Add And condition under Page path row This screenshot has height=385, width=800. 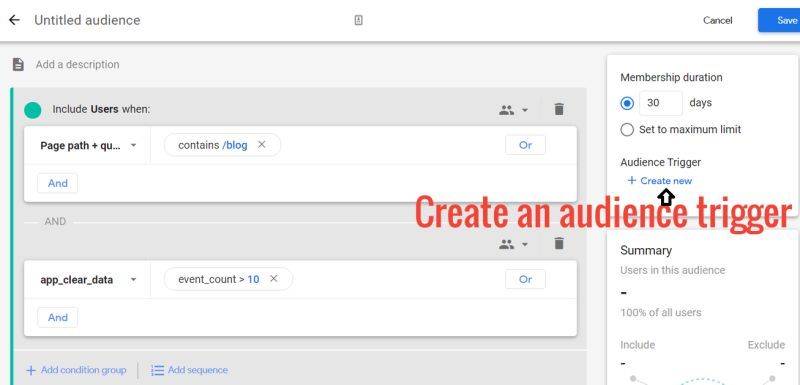pos(58,183)
